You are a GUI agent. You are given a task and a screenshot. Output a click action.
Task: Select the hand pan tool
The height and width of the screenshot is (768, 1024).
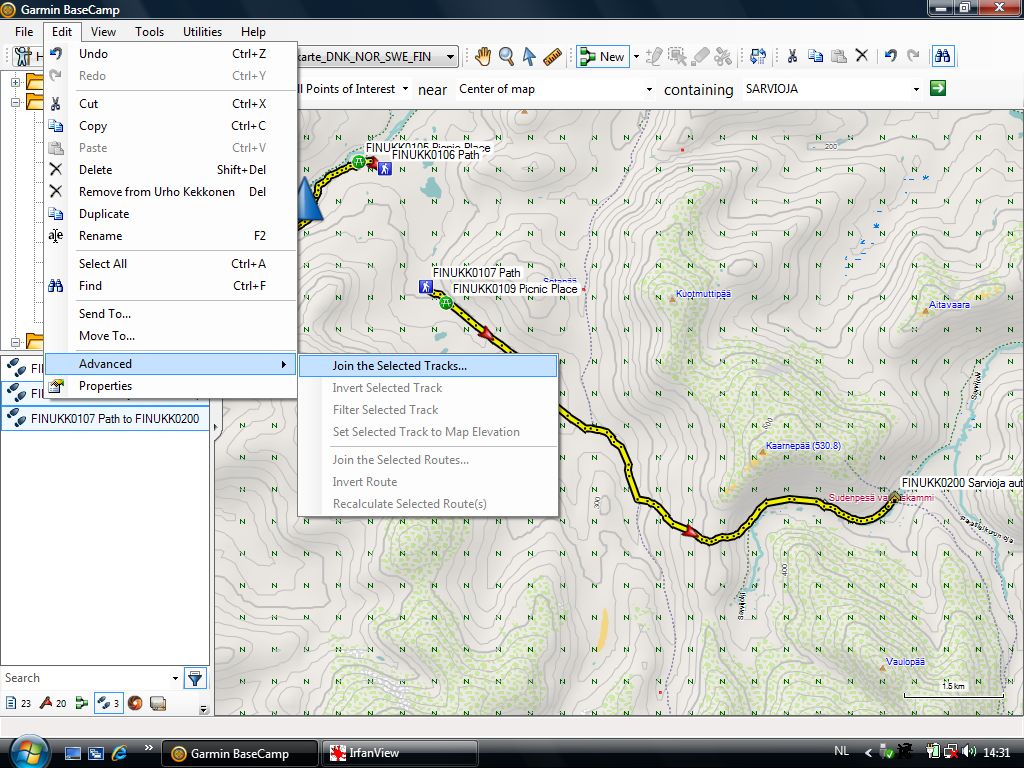click(483, 57)
